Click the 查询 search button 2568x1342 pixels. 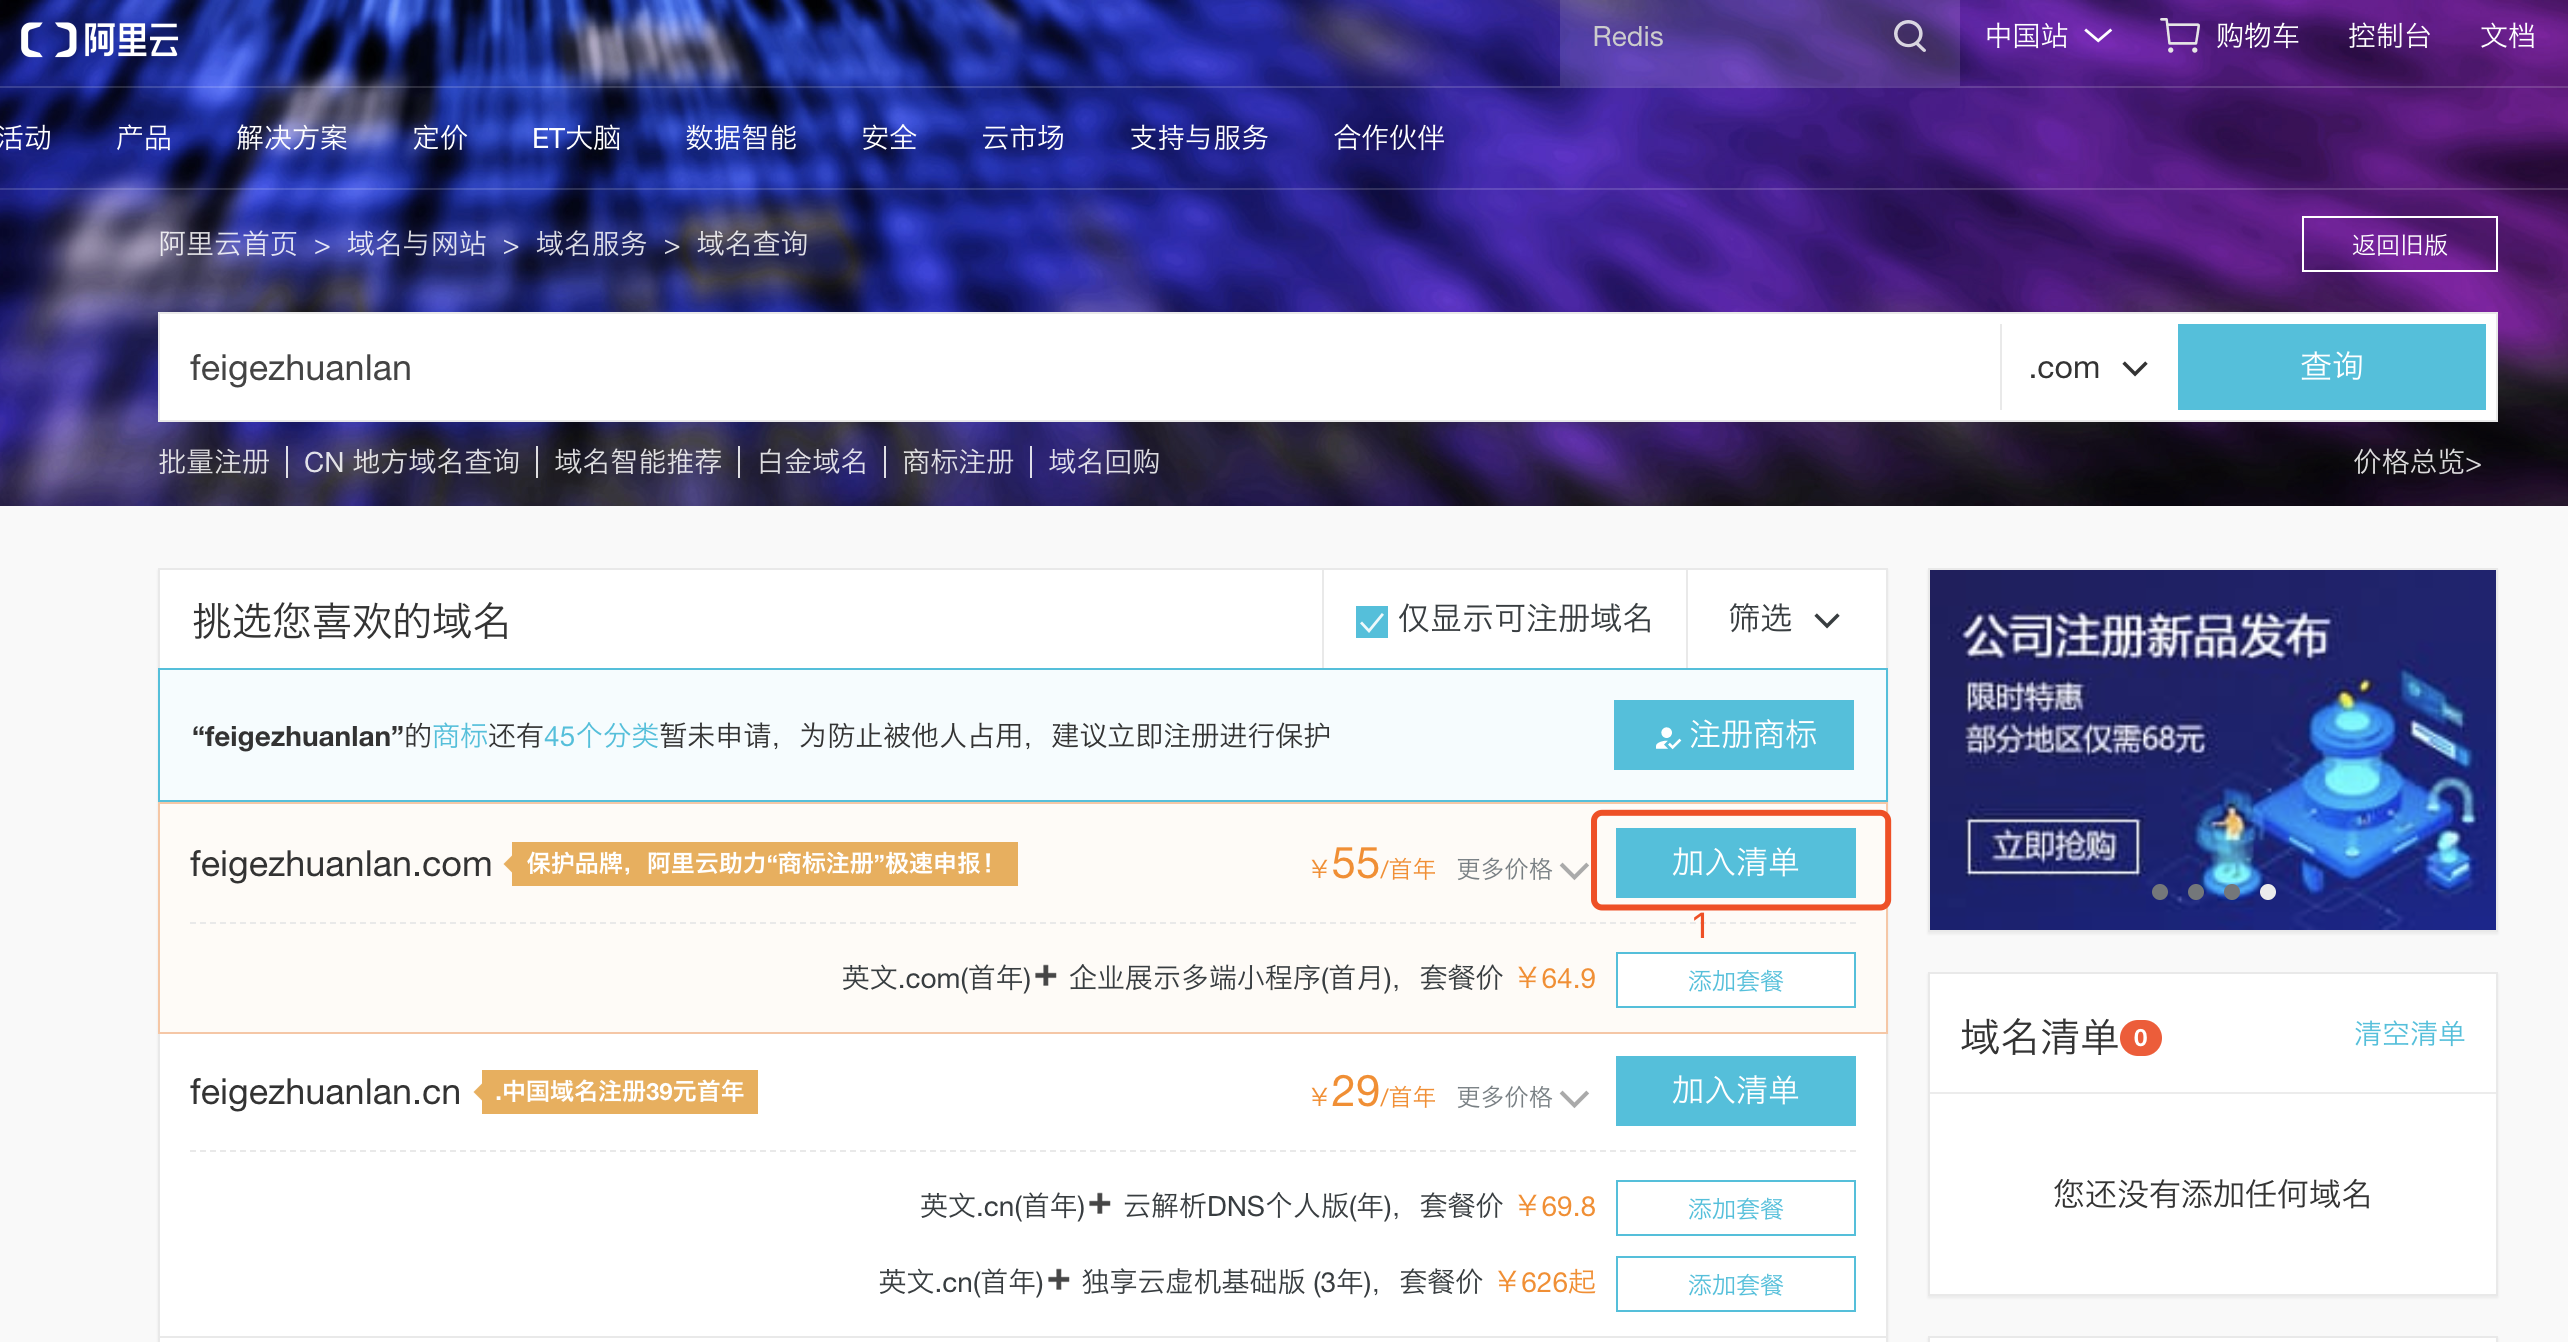2331,367
